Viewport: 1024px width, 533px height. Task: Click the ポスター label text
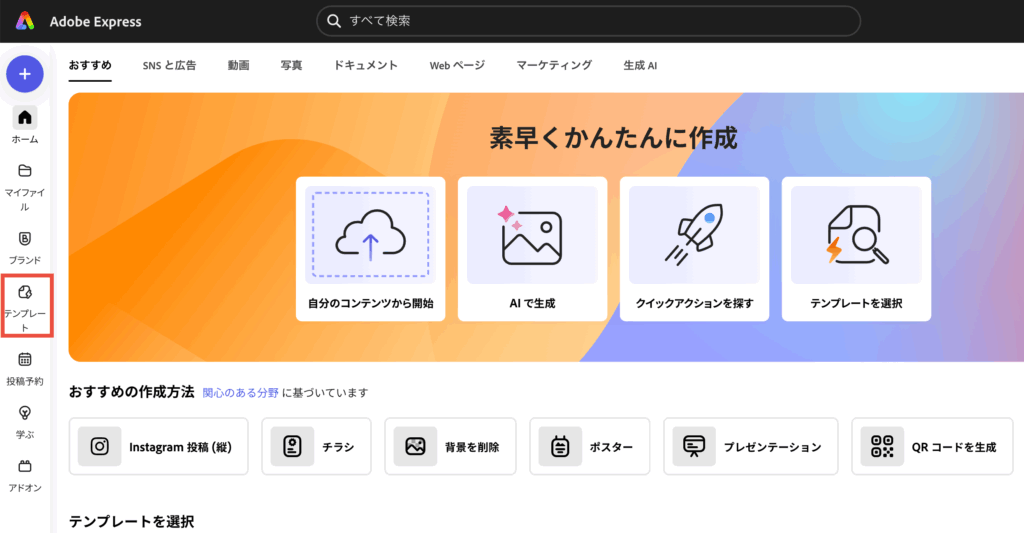tap(611, 447)
